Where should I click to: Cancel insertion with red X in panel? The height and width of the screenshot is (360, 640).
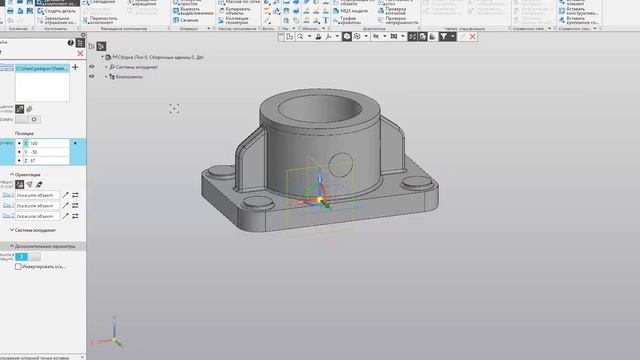pos(80,53)
